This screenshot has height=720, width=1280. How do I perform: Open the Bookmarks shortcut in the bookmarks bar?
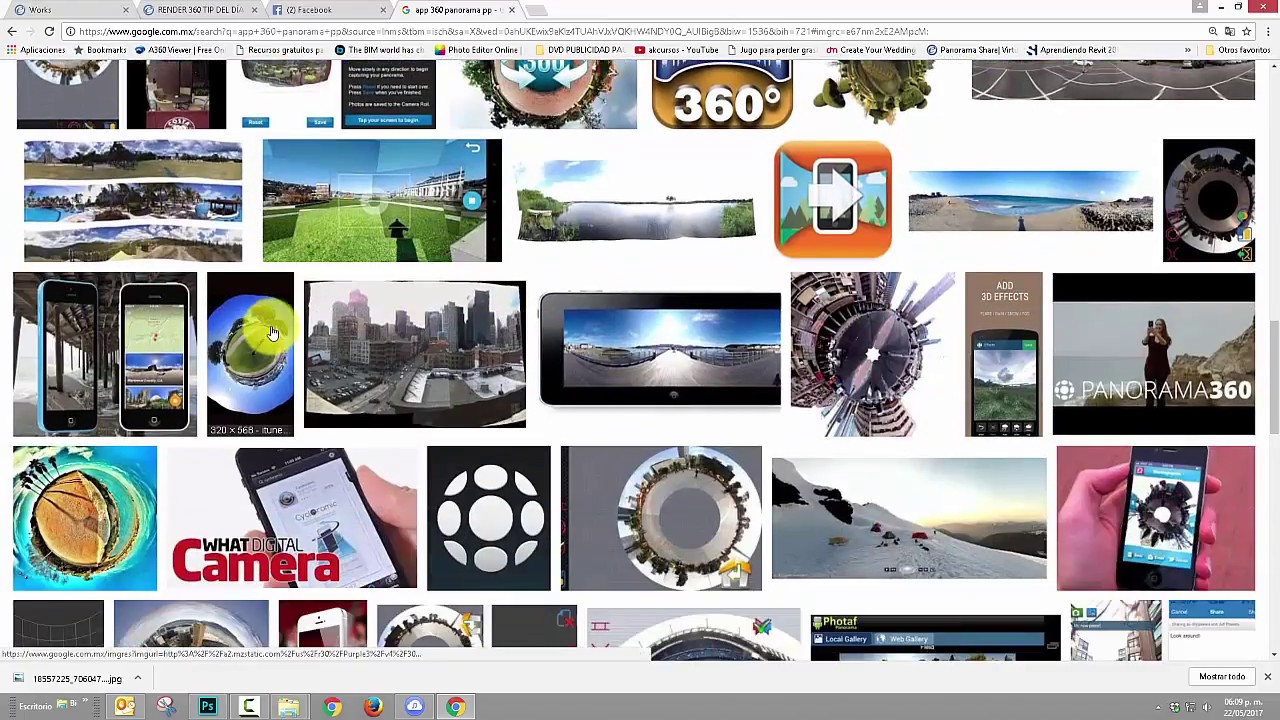click(100, 50)
